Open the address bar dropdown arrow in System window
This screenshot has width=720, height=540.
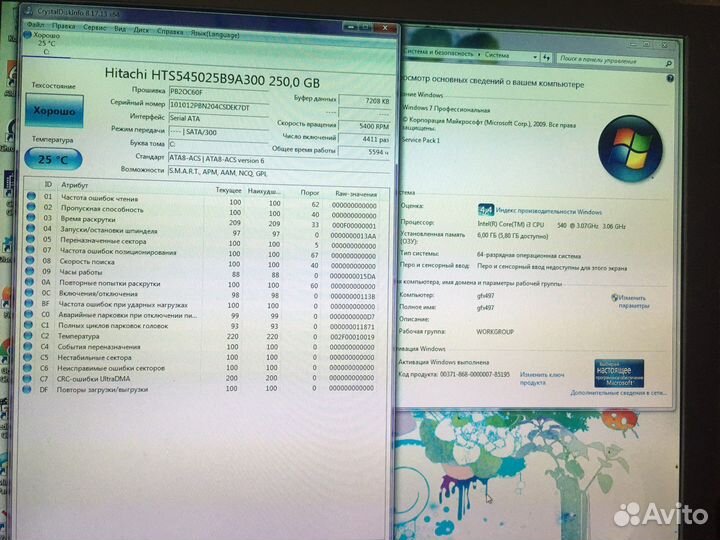point(535,57)
